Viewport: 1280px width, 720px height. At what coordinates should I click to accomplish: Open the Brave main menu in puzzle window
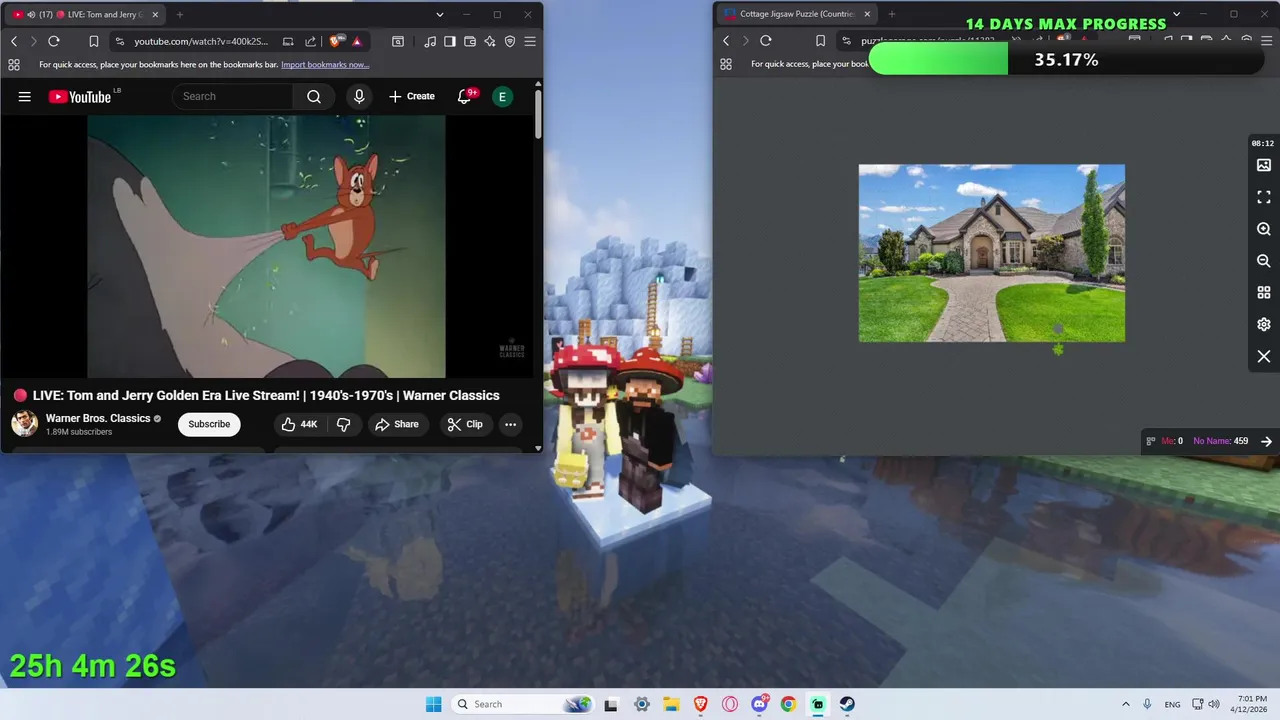1266,41
